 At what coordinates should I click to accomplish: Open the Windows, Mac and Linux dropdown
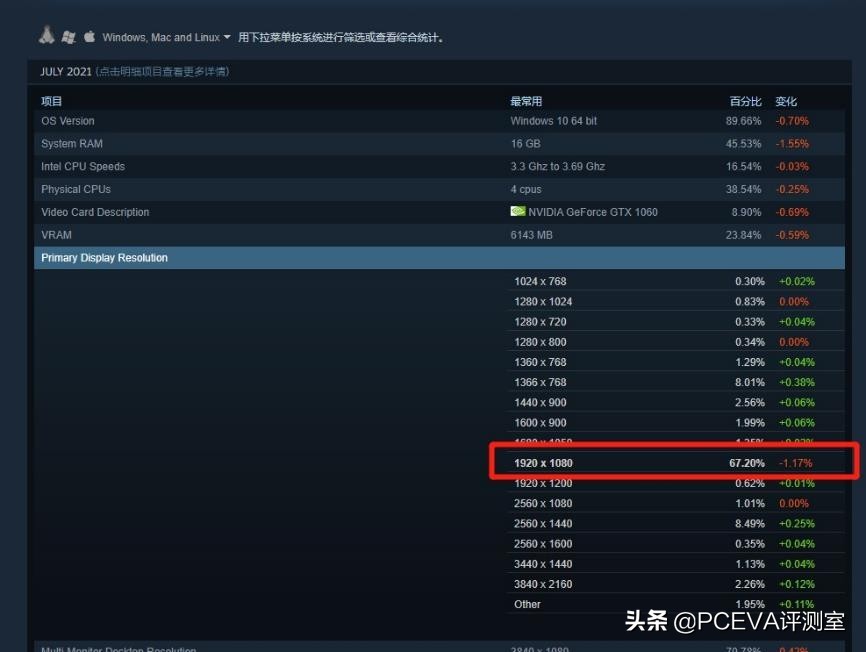pos(166,36)
